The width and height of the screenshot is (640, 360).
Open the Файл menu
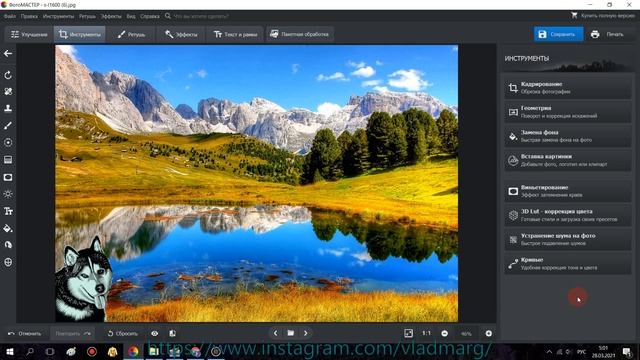pyautogui.click(x=10, y=16)
